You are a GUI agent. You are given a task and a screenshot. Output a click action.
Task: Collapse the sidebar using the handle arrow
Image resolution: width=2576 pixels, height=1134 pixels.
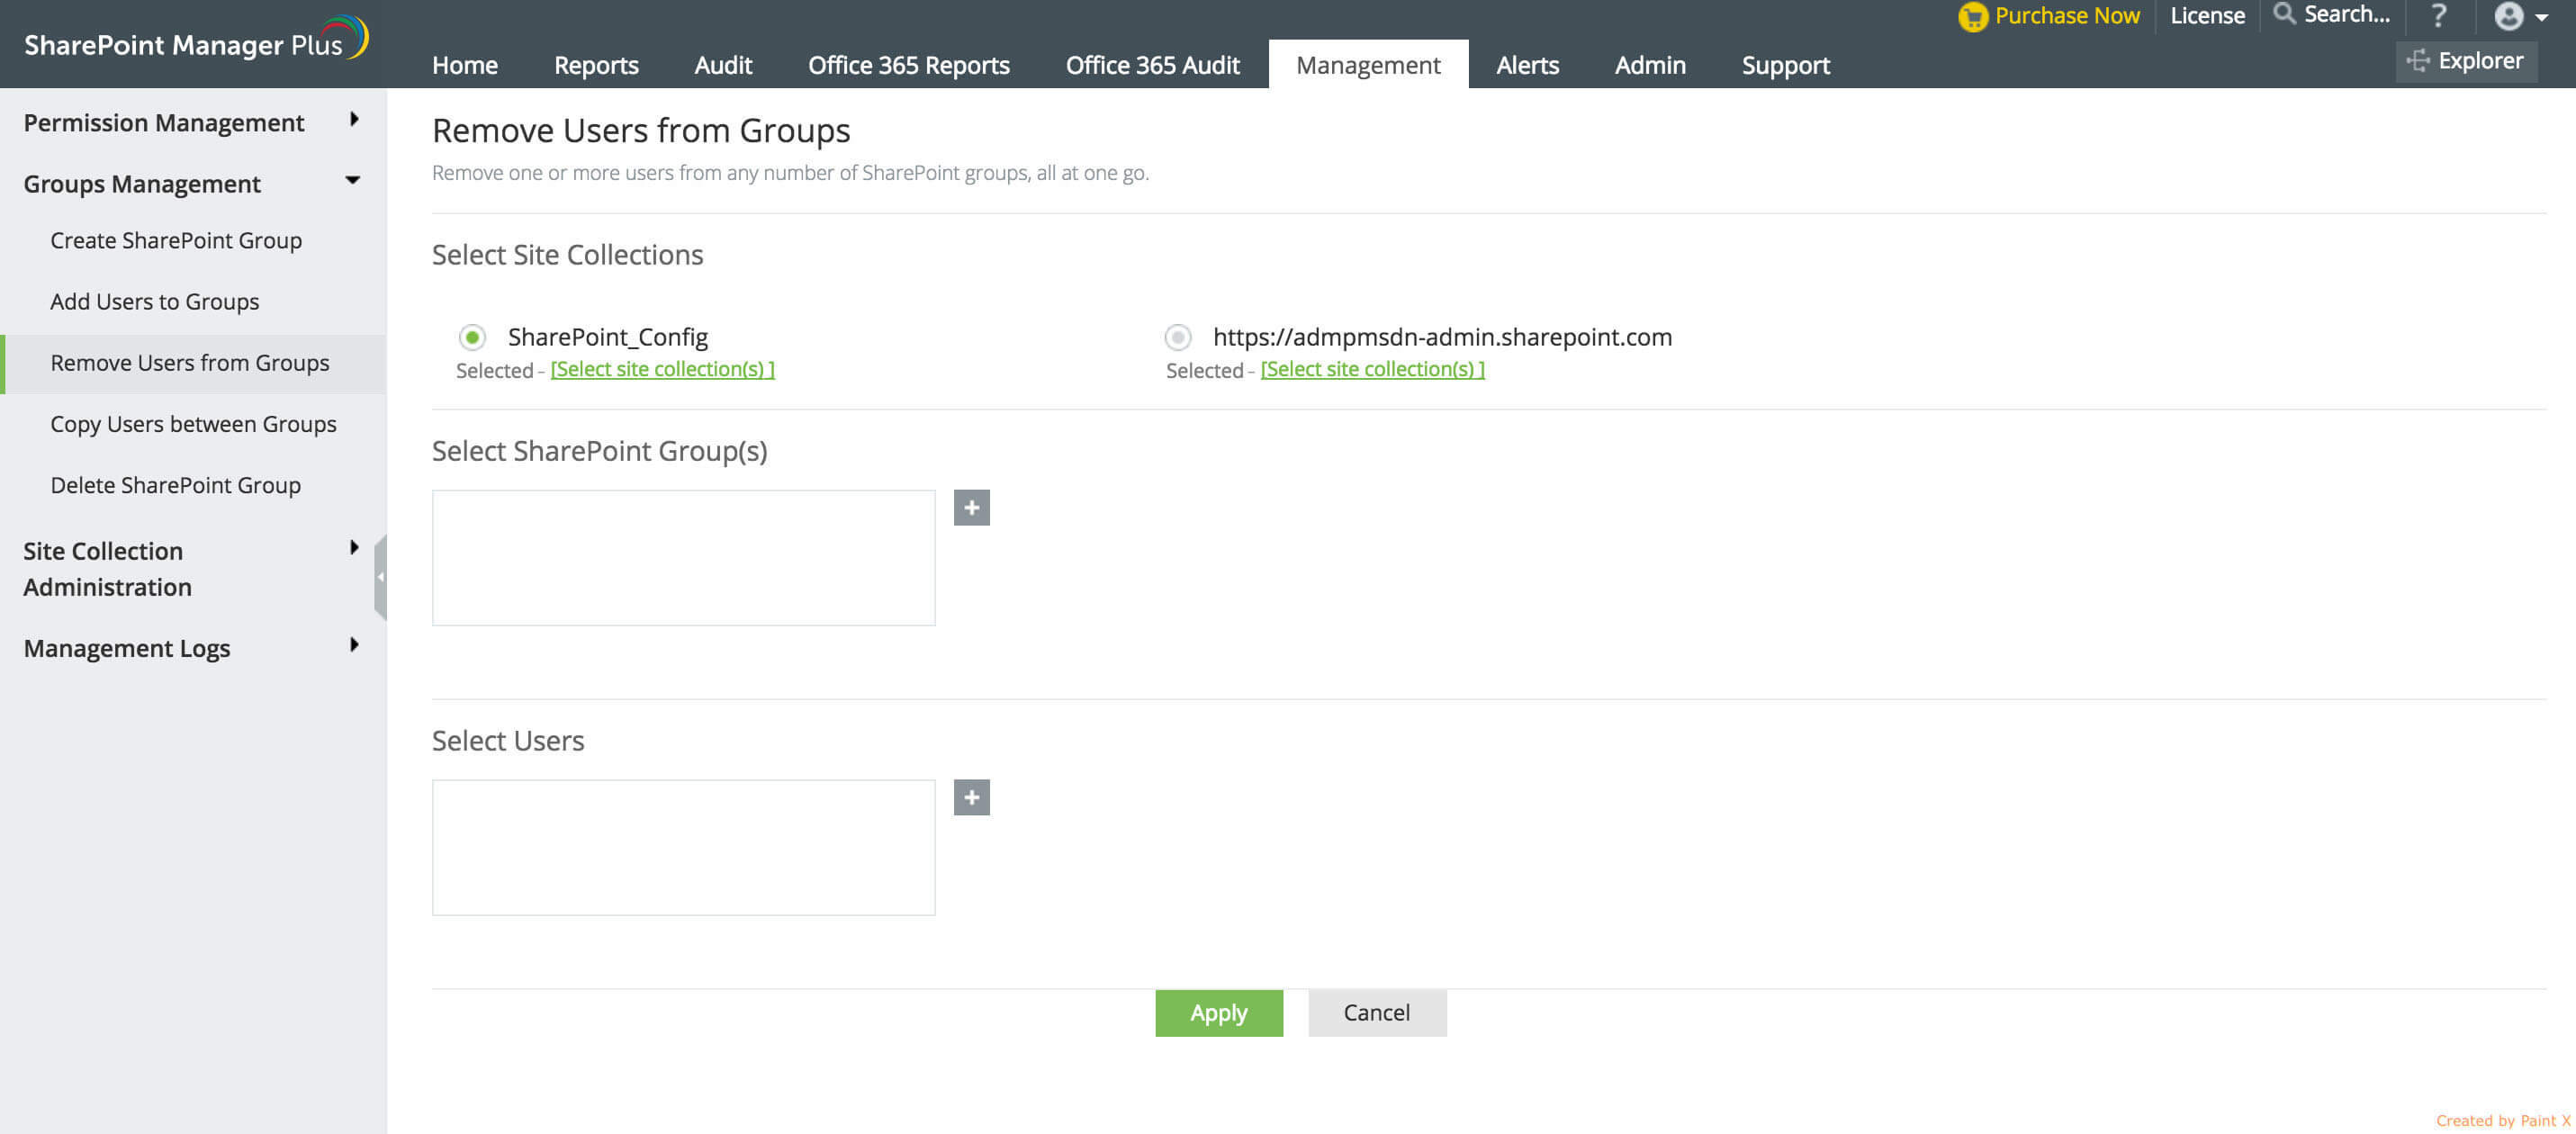[380, 577]
